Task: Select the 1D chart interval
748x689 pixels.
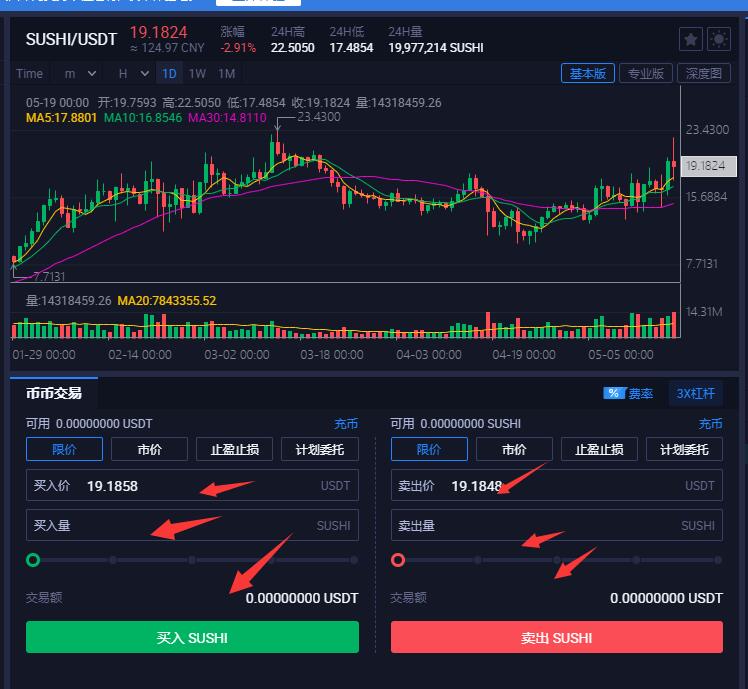Action: point(169,73)
